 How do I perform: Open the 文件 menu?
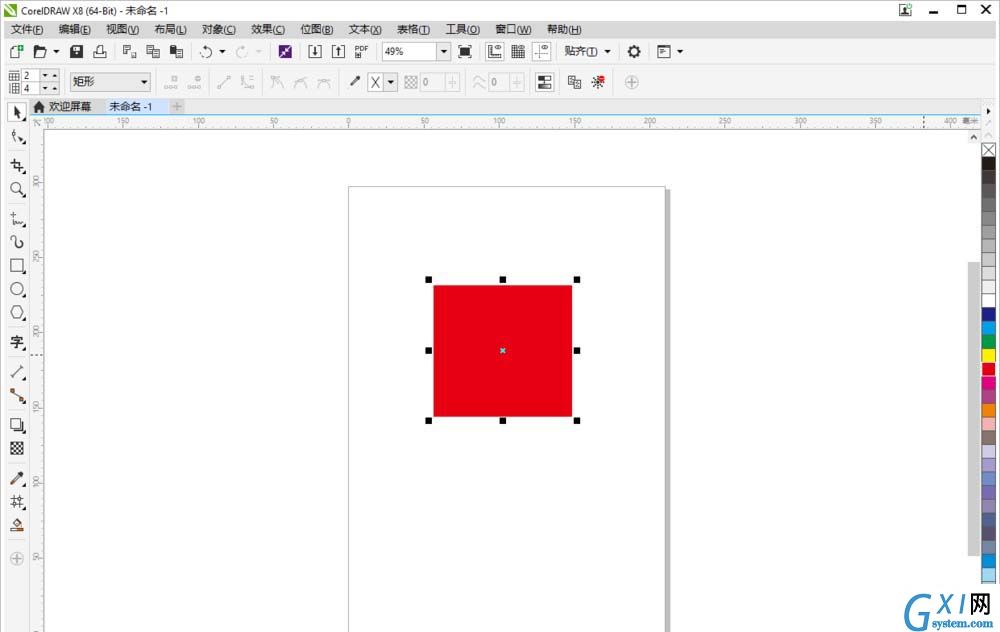pos(27,29)
